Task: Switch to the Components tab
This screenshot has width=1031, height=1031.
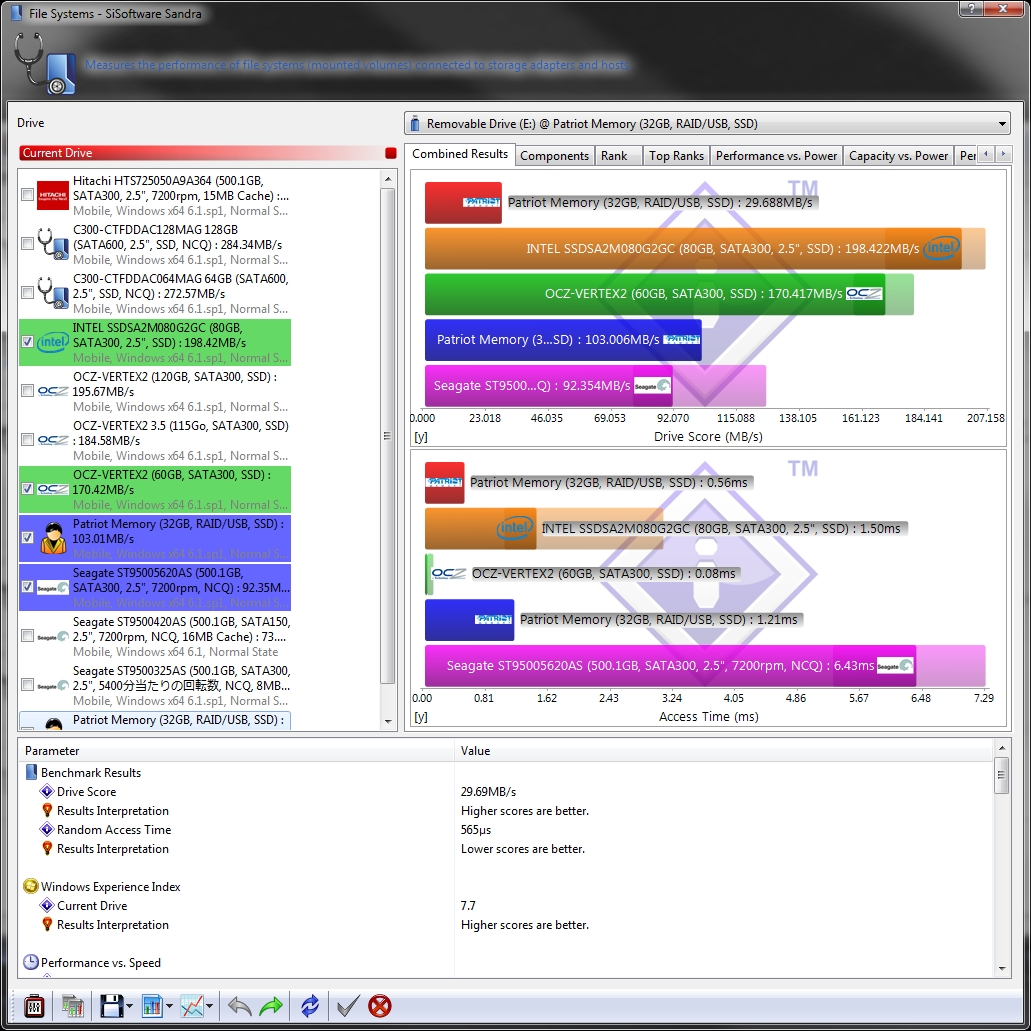Action: point(554,156)
